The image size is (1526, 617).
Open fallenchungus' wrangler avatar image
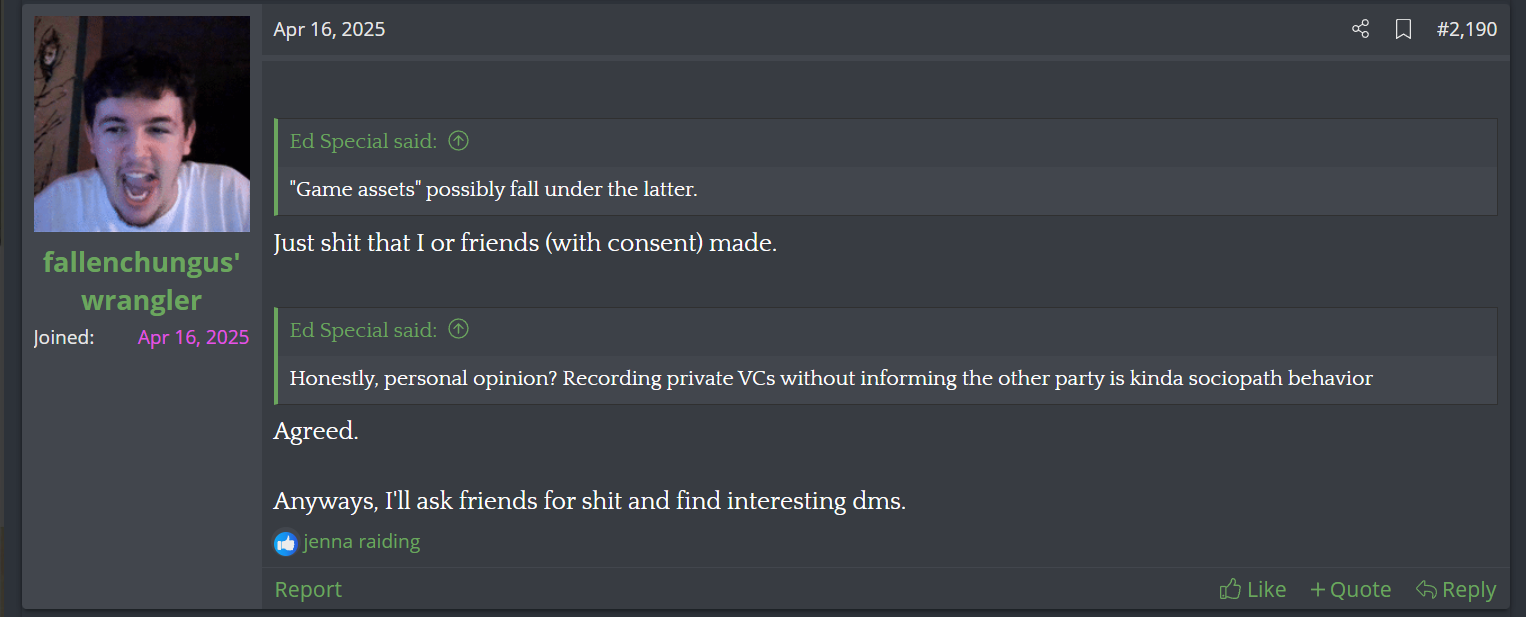(142, 124)
